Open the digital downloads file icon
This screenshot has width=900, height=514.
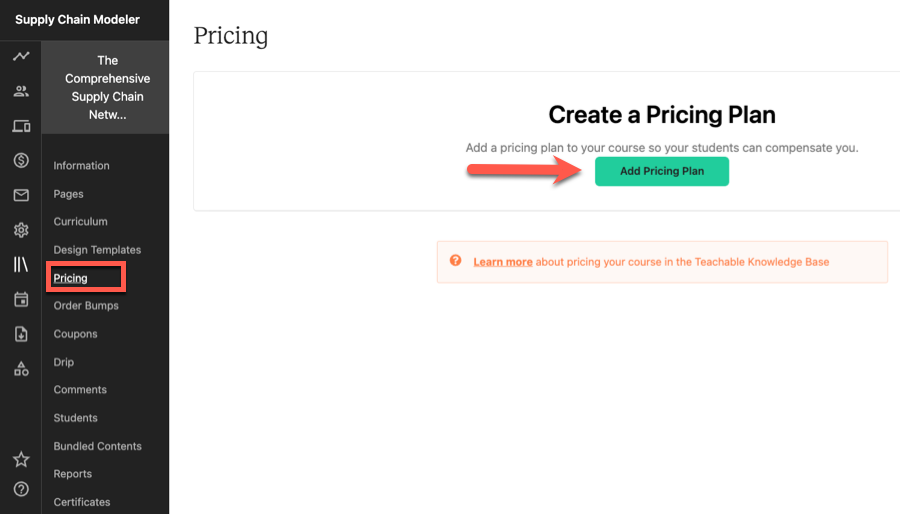(21, 334)
